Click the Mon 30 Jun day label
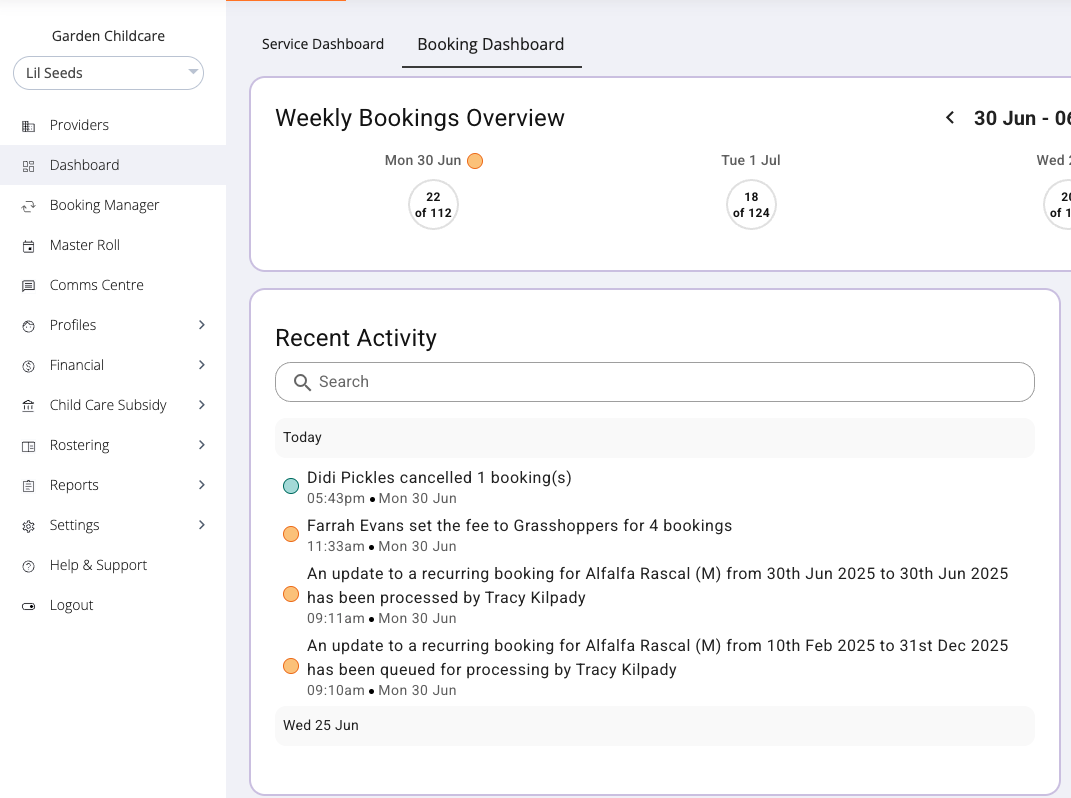 423,161
